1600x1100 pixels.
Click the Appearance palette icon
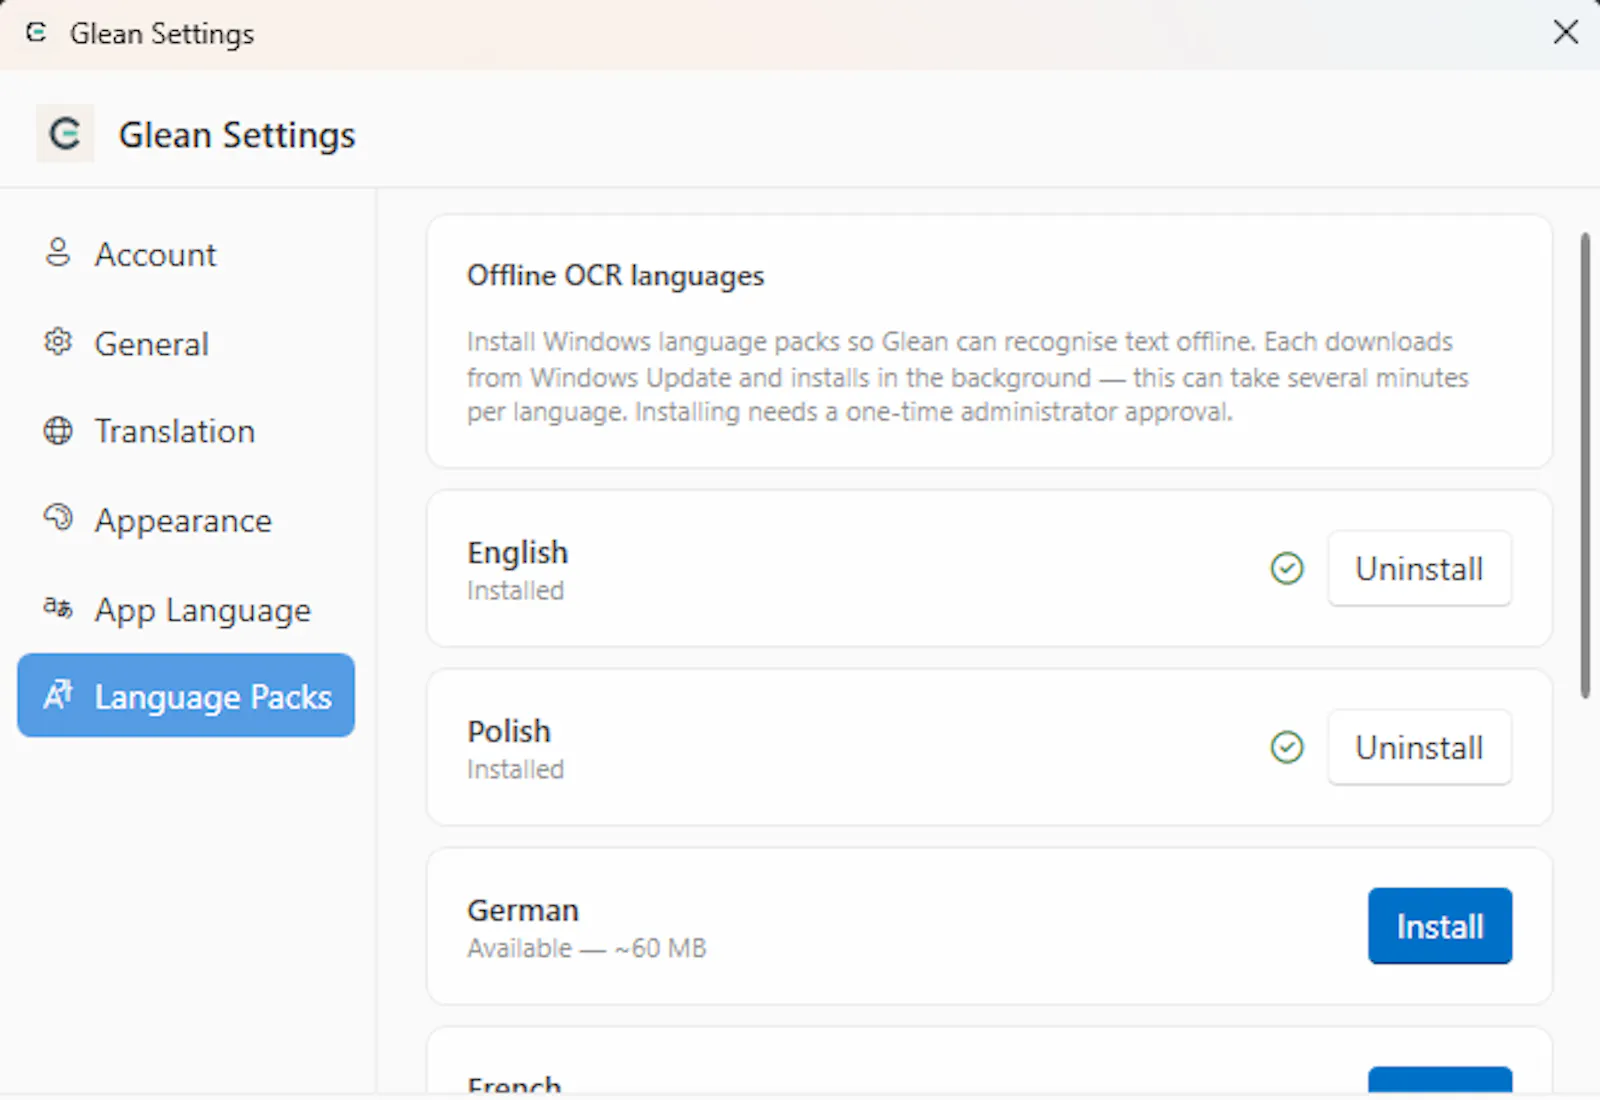coord(58,518)
